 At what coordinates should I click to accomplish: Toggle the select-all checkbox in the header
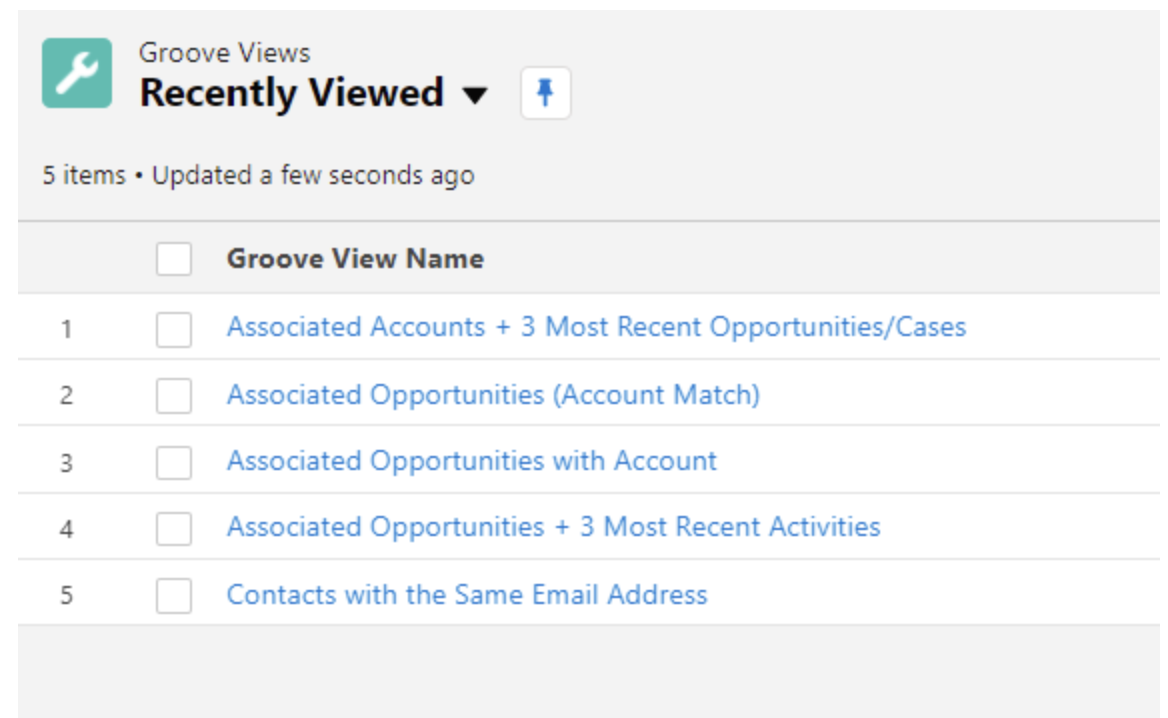pos(174,259)
